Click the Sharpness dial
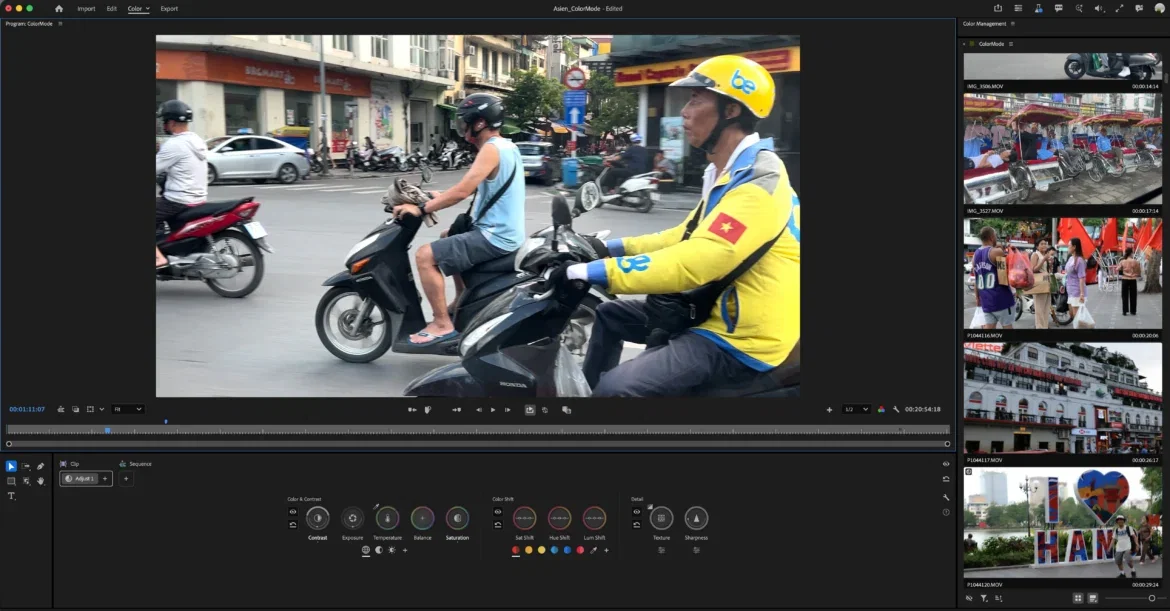 (x=696, y=518)
